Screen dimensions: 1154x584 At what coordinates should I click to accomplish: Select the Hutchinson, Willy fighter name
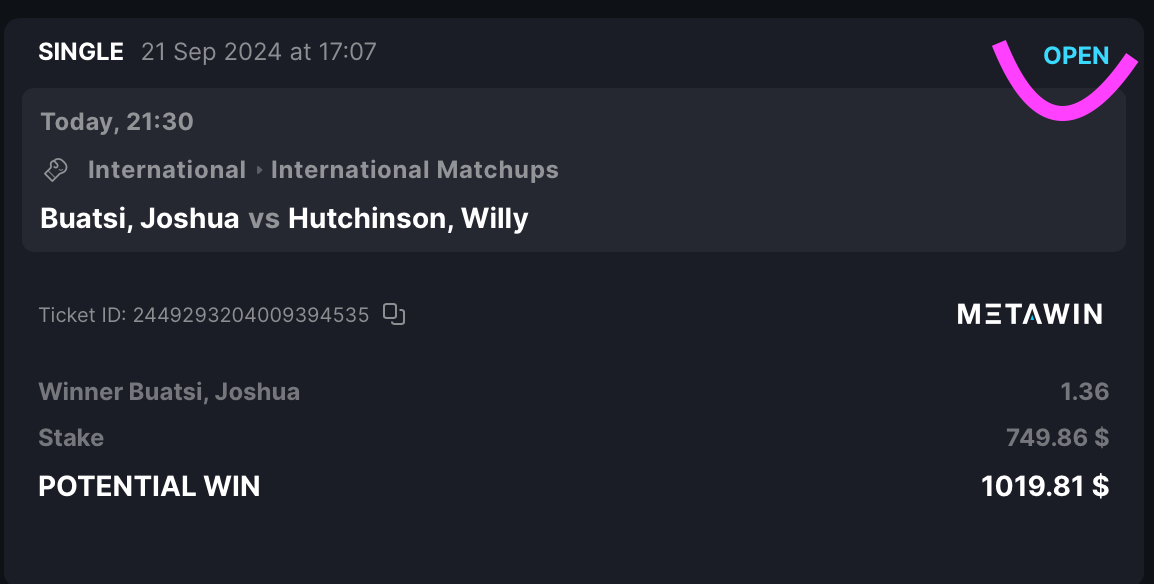(408, 218)
